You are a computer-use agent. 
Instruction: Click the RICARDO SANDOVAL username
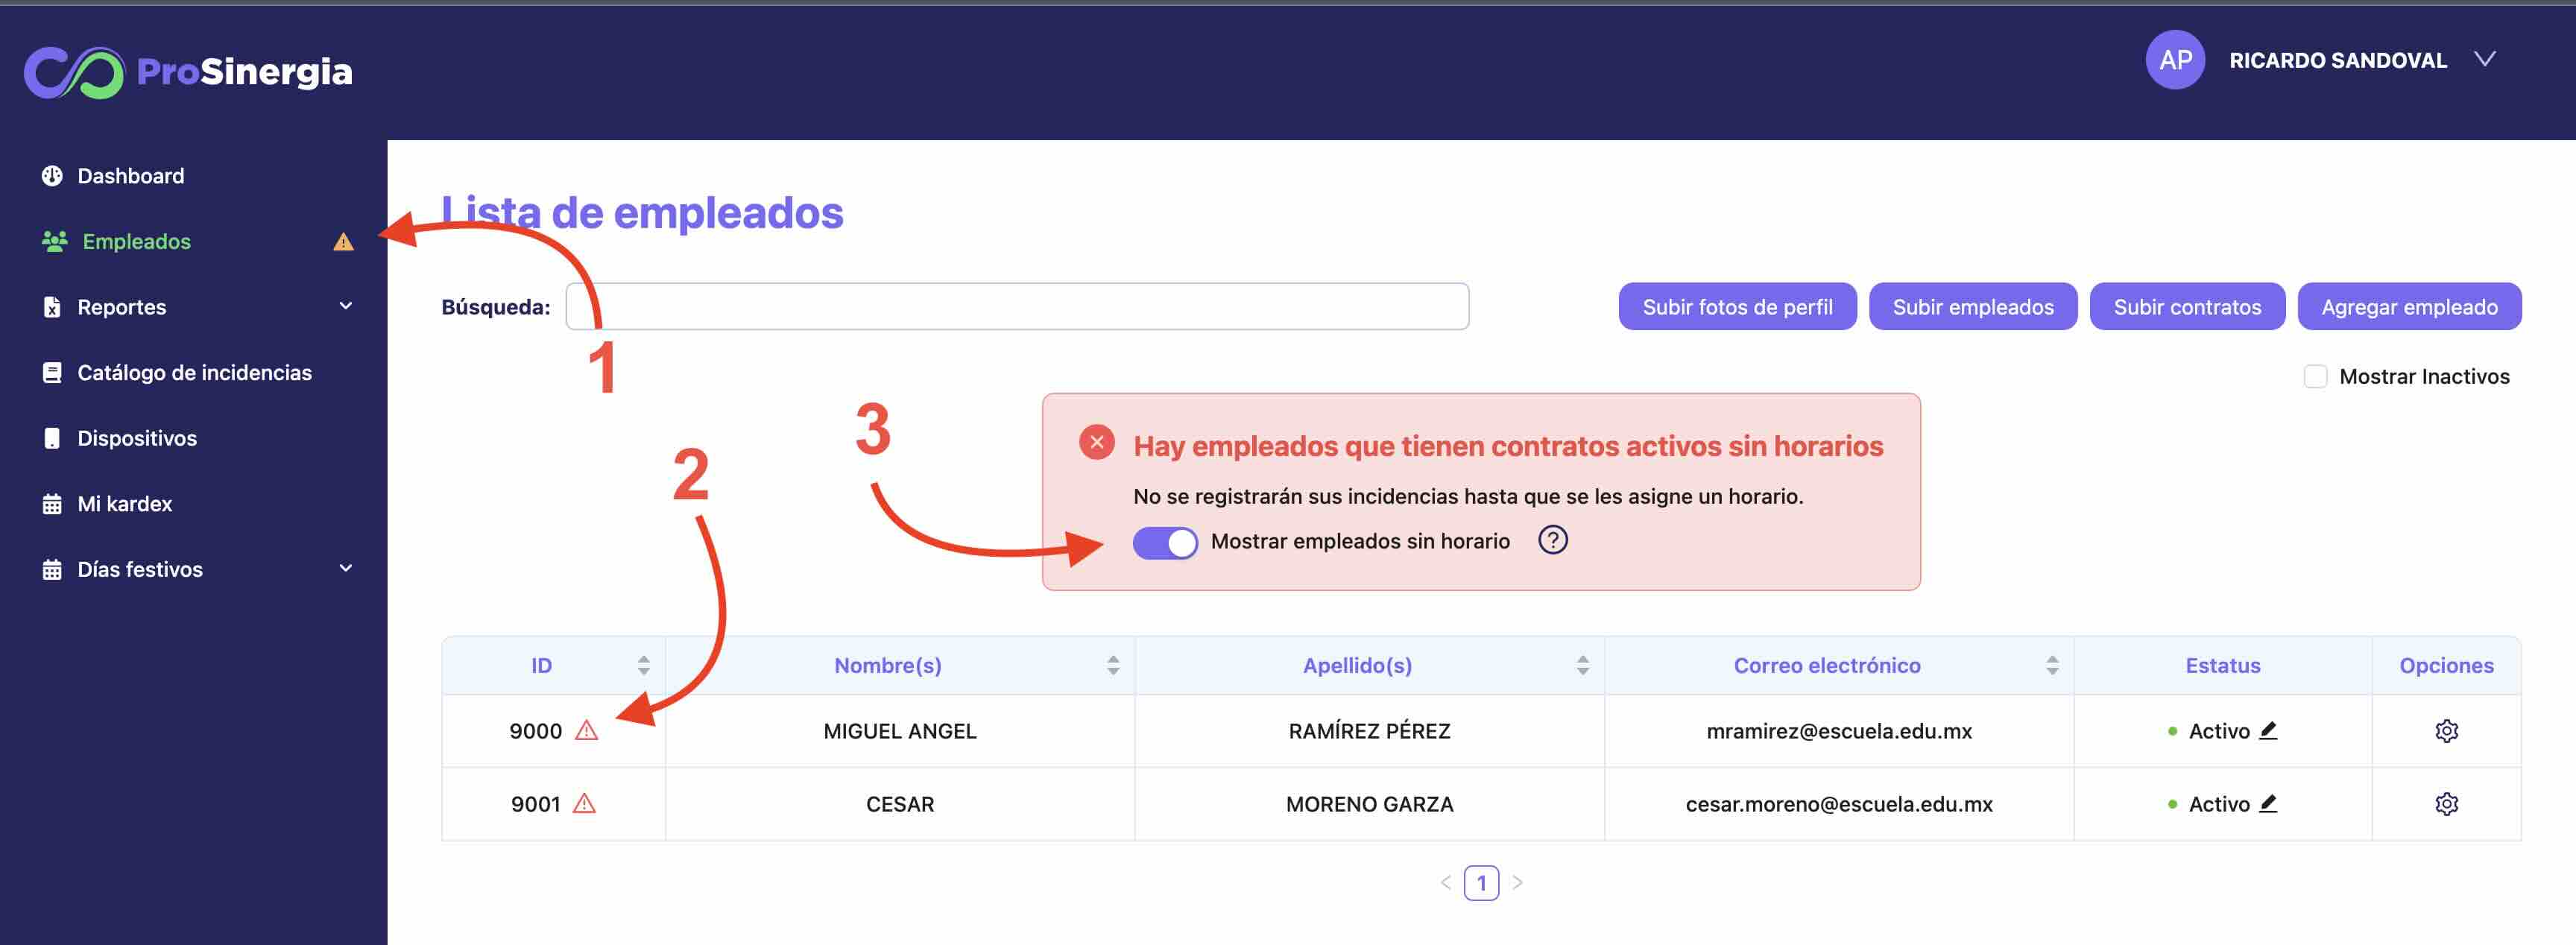[x=2337, y=60]
